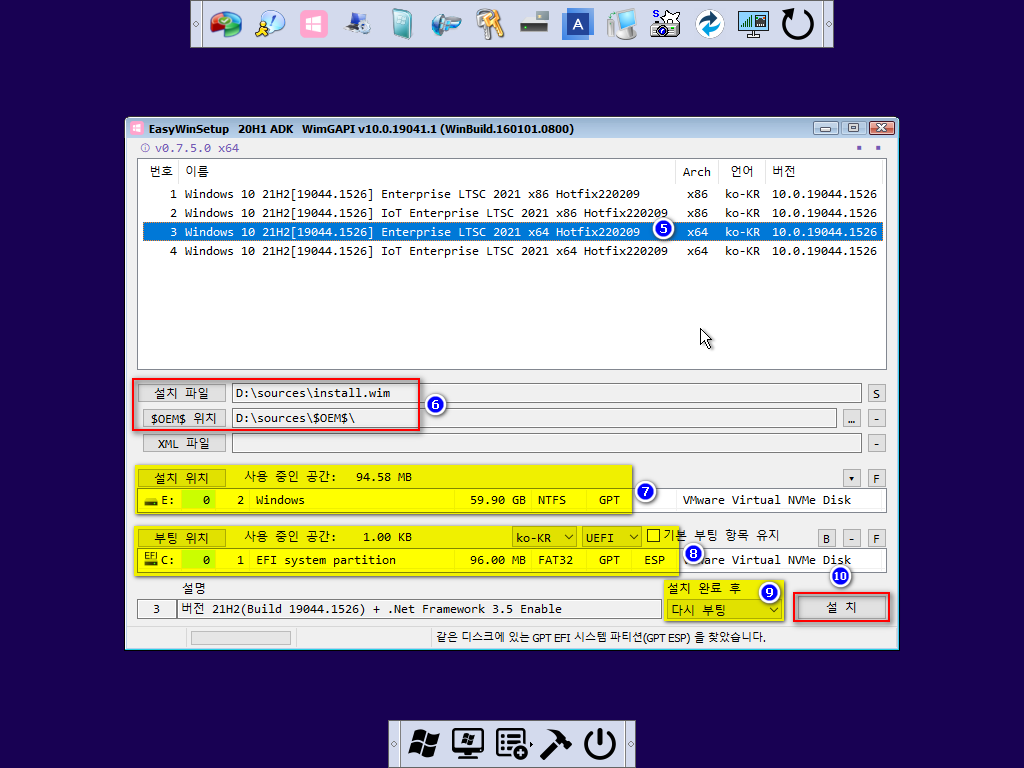Sort by the 이름 column header

pos(426,171)
